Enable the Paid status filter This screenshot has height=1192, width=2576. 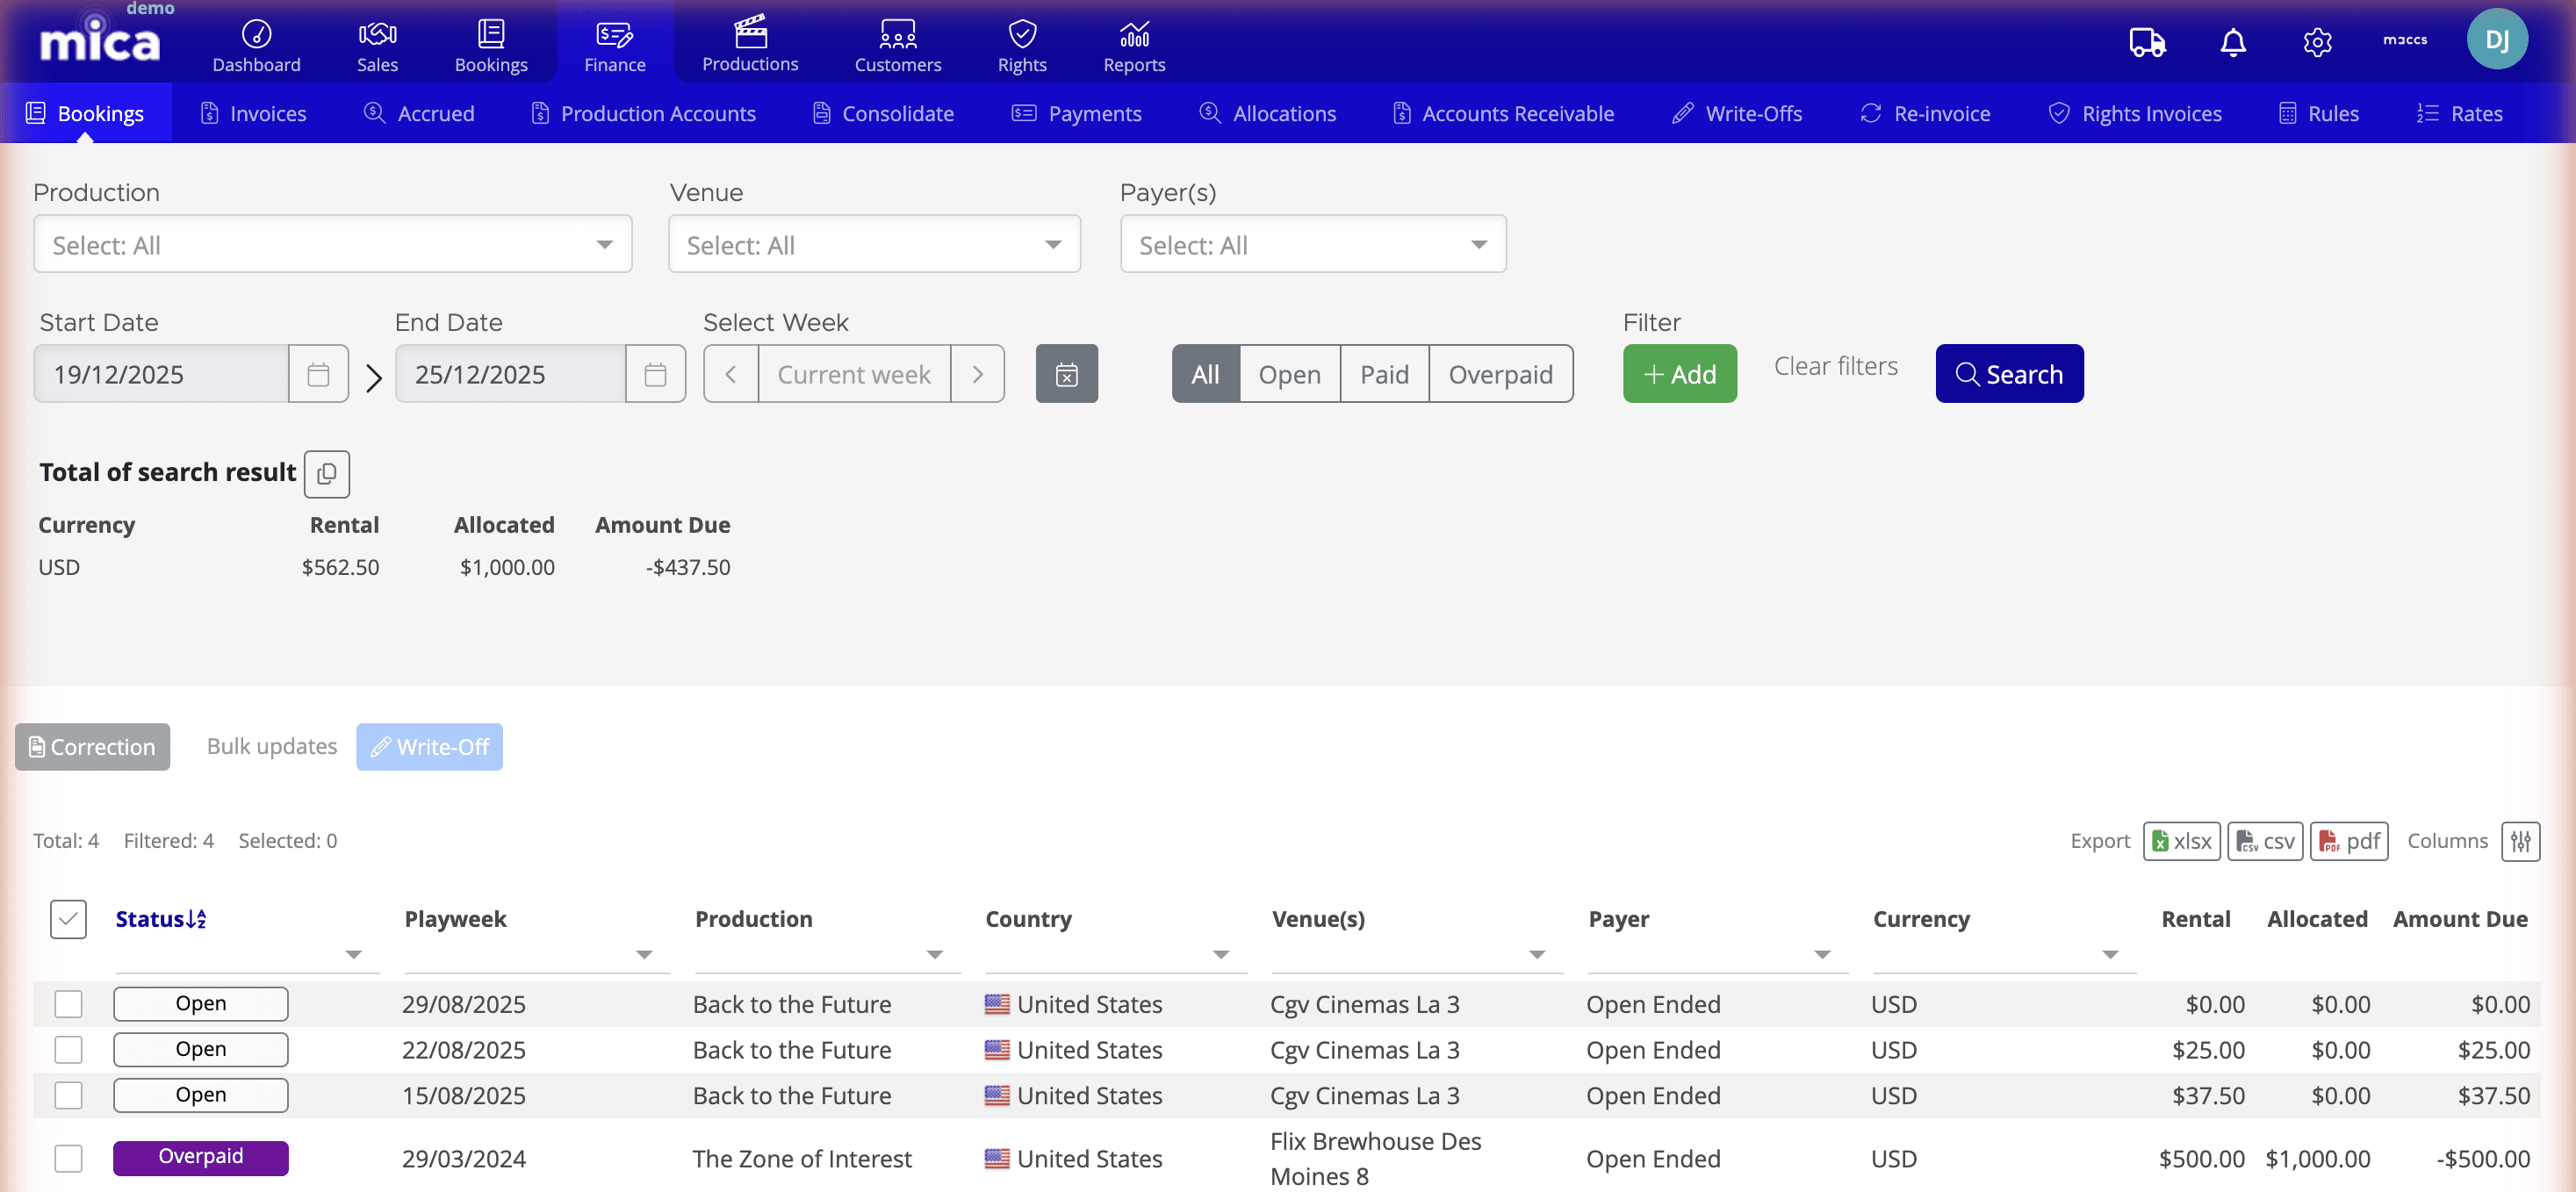[1384, 373]
